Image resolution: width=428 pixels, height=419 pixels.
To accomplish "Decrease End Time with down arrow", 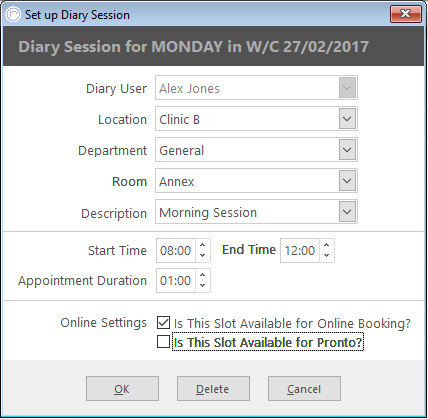I will pos(327,256).
